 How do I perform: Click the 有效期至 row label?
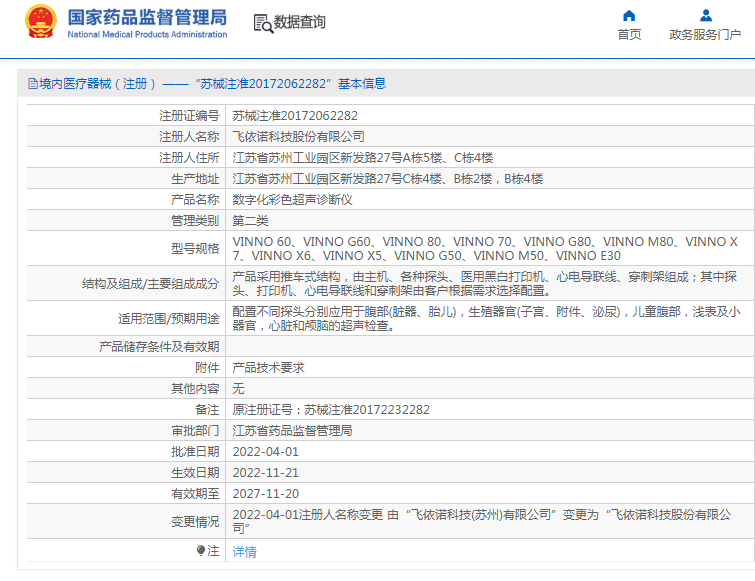tap(195, 494)
